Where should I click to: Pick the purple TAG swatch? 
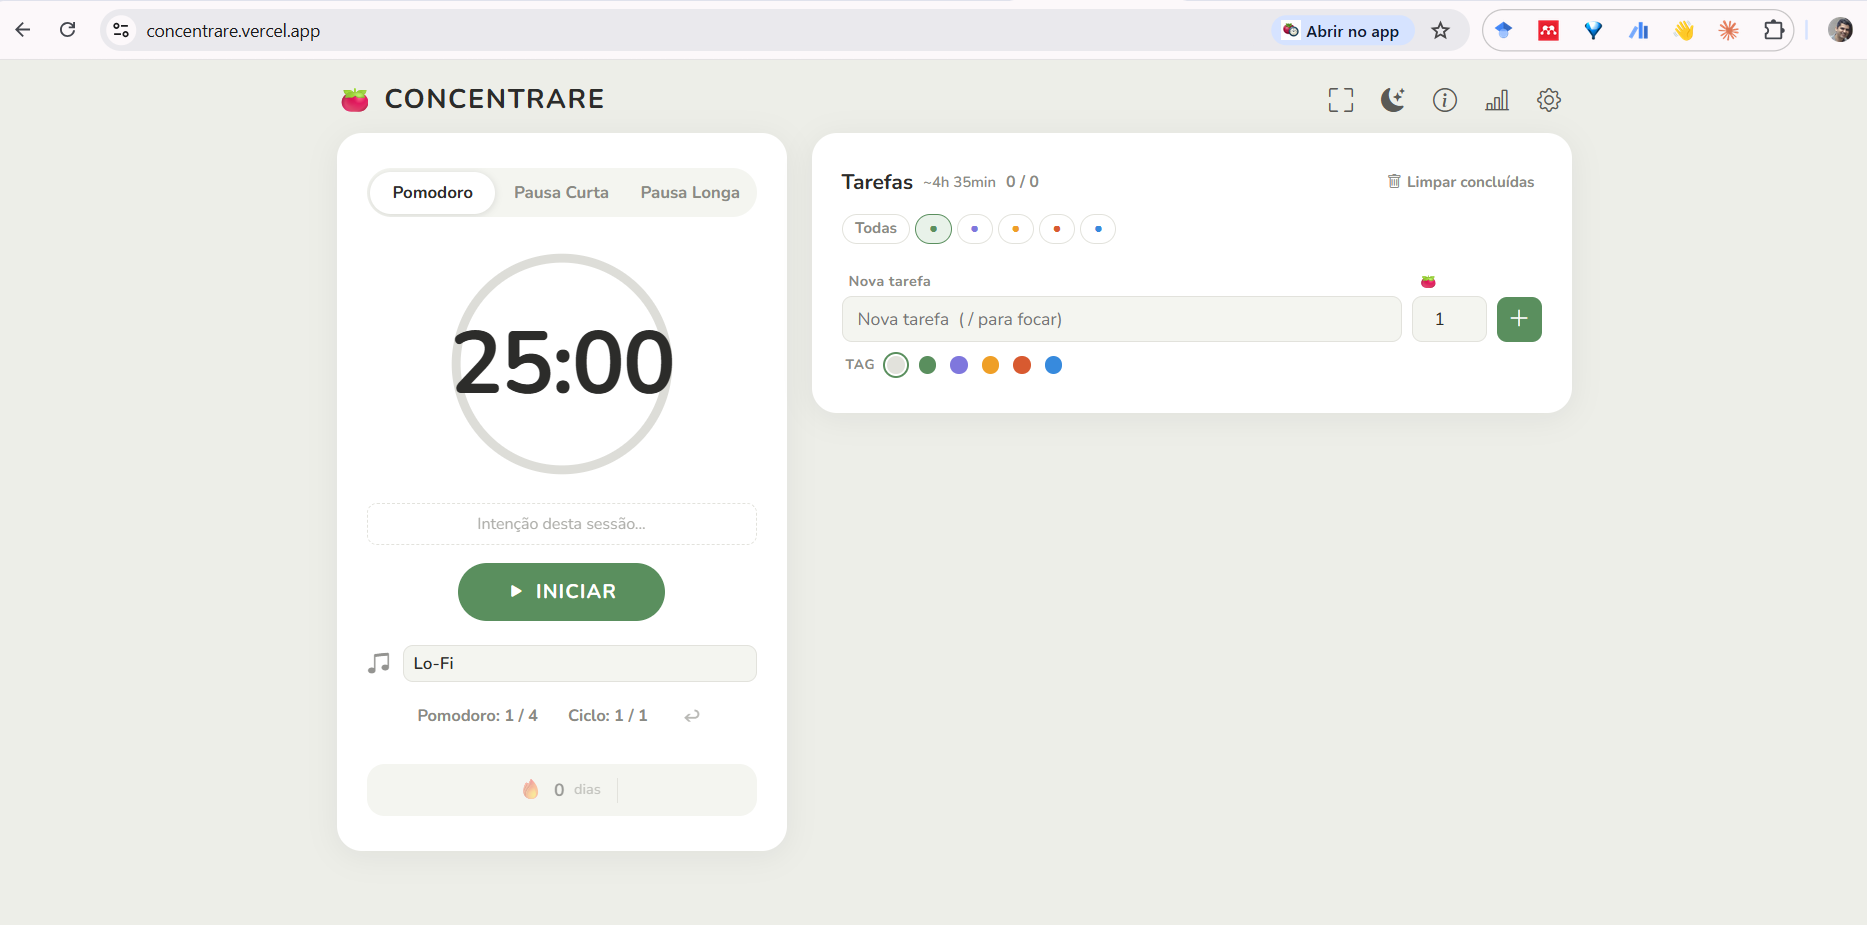pos(959,365)
